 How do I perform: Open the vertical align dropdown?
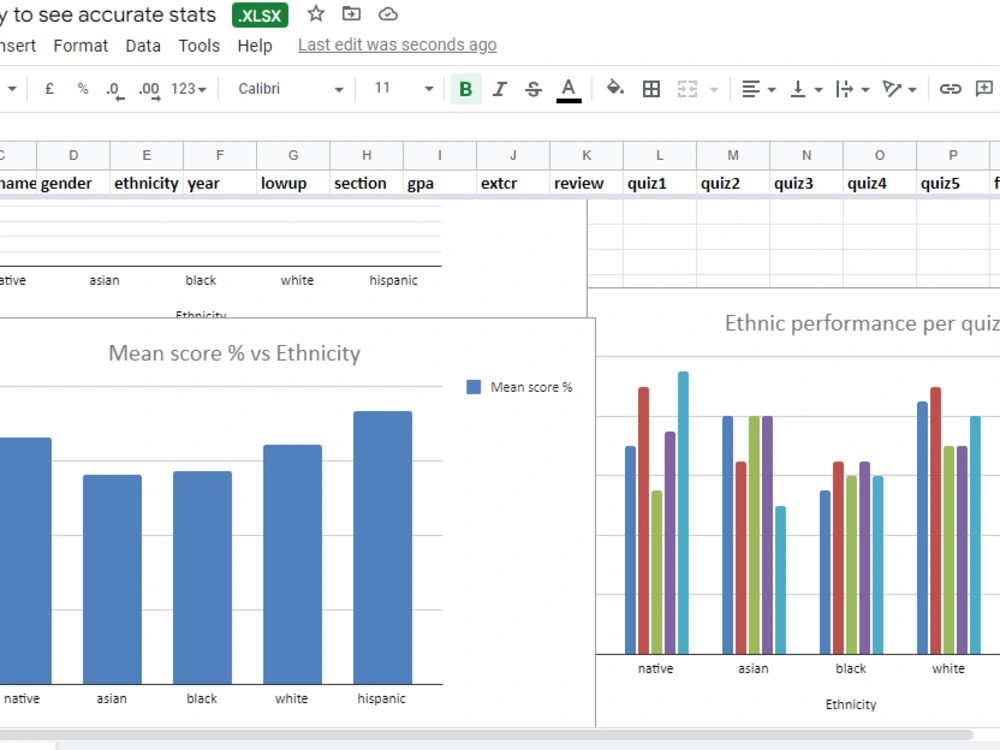805,89
